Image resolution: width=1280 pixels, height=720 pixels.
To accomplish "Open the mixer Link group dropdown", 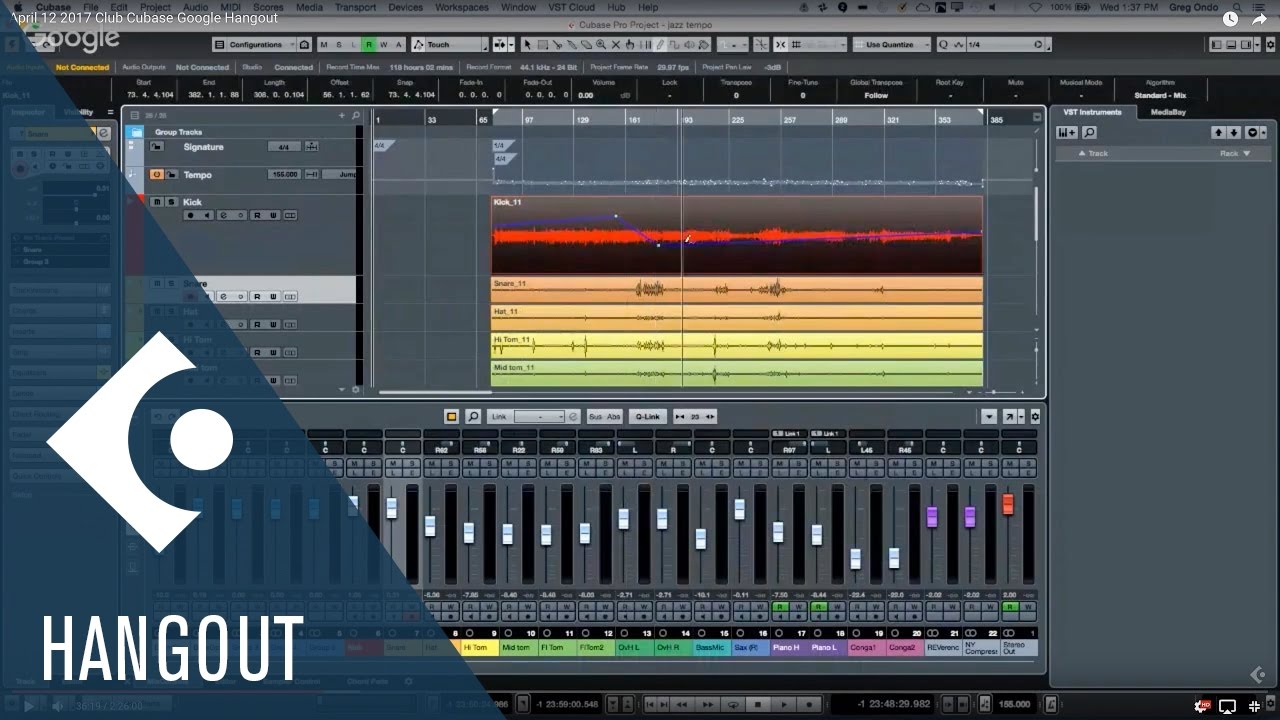I will [x=539, y=417].
